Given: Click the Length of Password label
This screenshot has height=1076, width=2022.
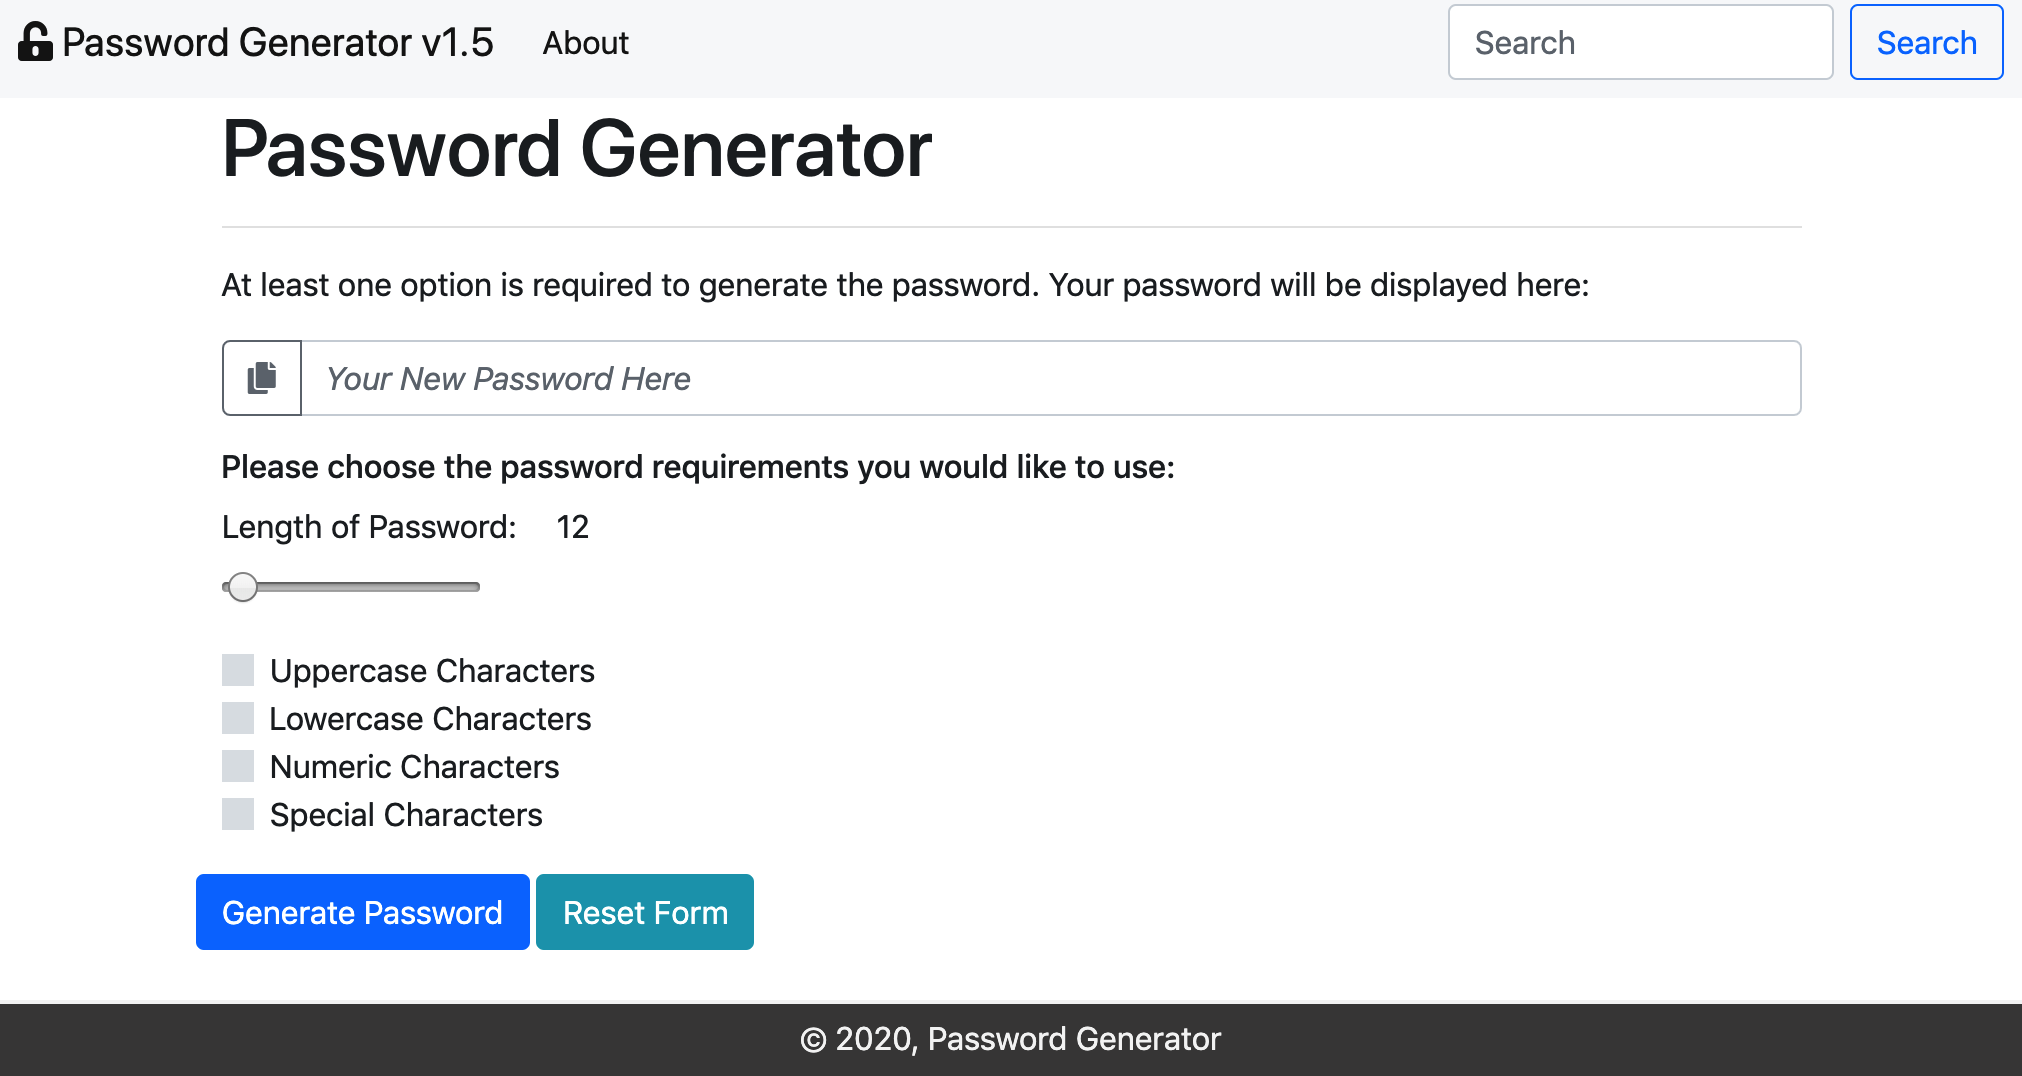Looking at the screenshot, I should (368, 527).
